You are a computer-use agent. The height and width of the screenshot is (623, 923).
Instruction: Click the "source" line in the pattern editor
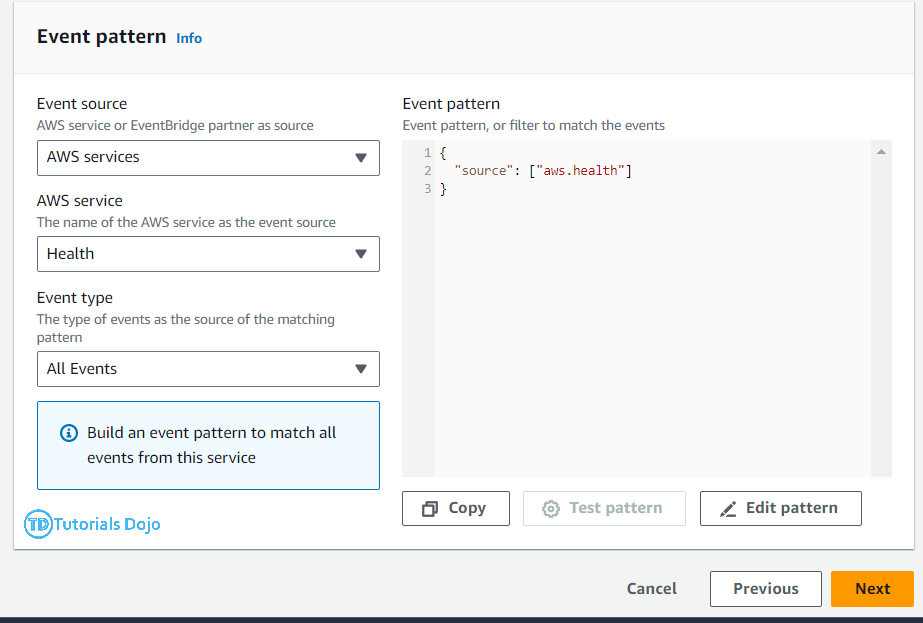(x=543, y=171)
